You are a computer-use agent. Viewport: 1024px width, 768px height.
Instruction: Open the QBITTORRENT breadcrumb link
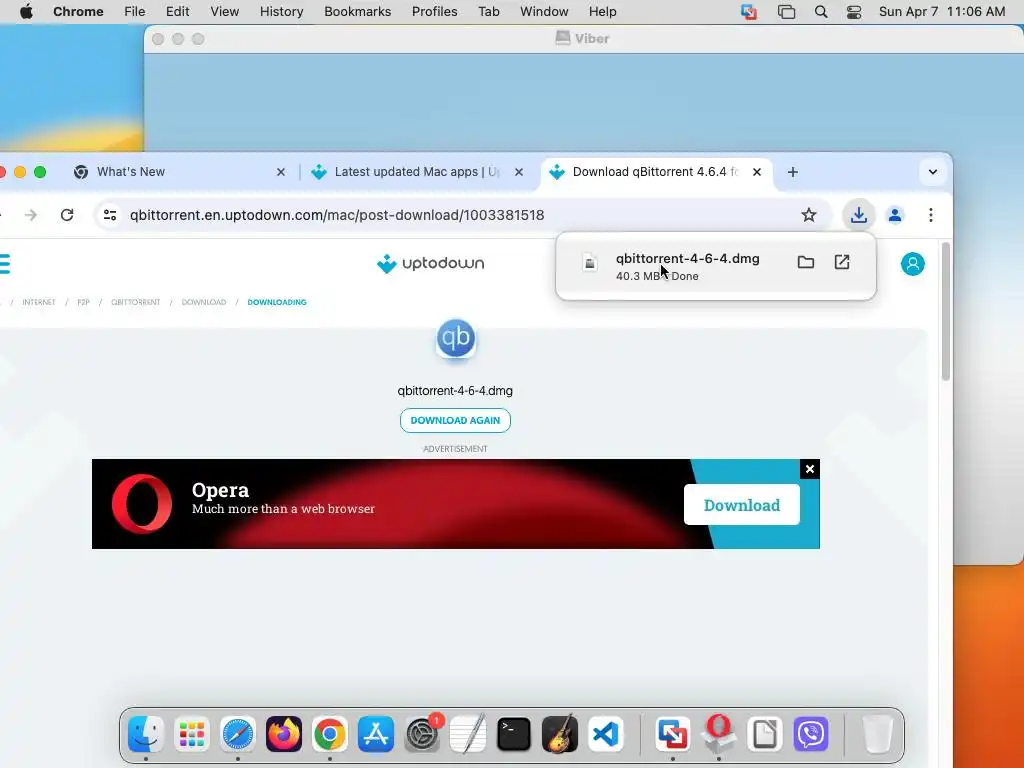(x=135, y=302)
